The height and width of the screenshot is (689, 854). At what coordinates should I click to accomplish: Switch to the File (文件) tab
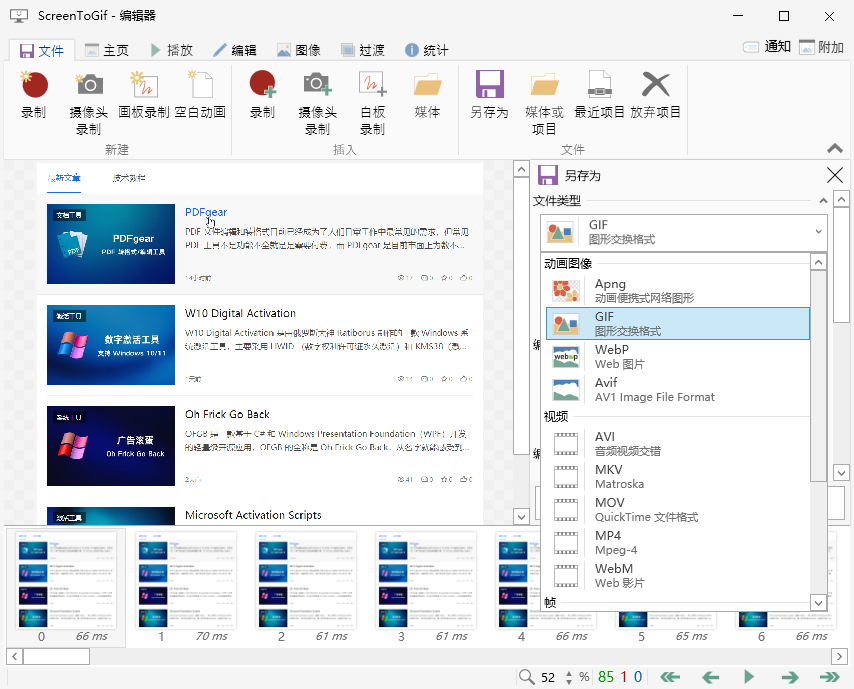click(x=42, y=51)
